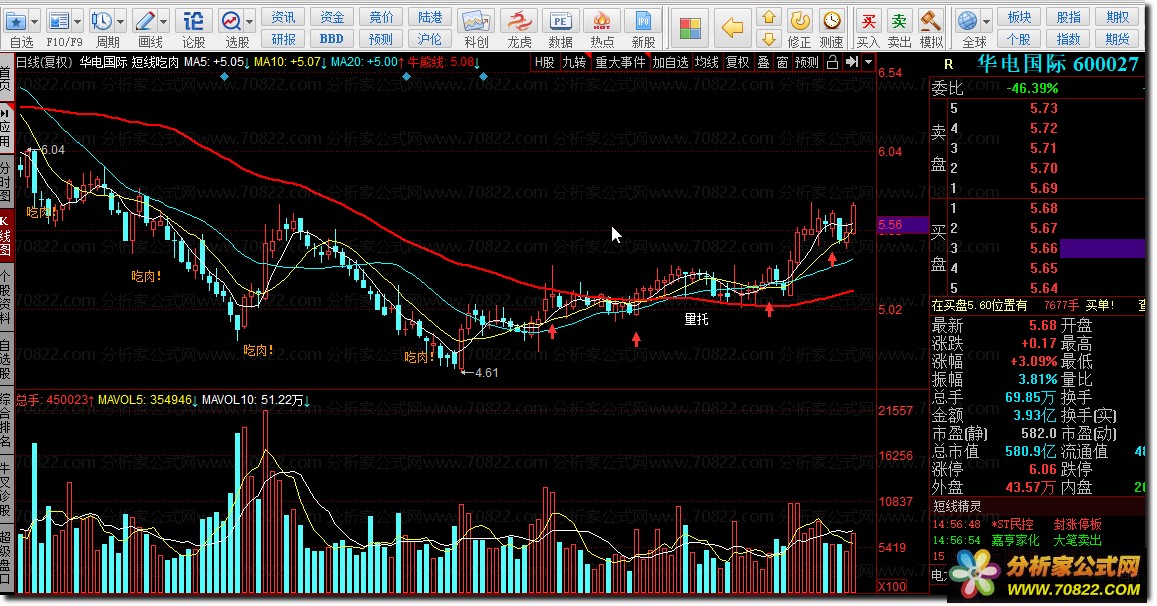Click the yellow up arrow icon

(x=769, y=18)
